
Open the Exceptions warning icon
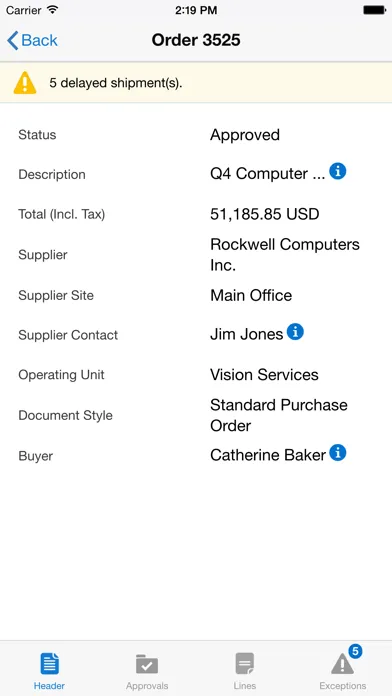click(x=342, y=665)
